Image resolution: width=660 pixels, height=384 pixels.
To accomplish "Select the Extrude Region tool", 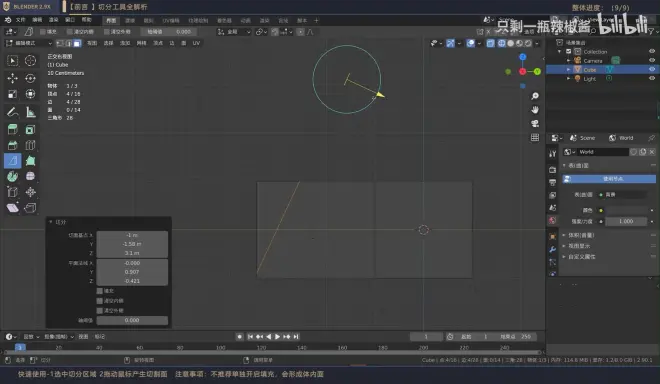I will coord(13,129).
